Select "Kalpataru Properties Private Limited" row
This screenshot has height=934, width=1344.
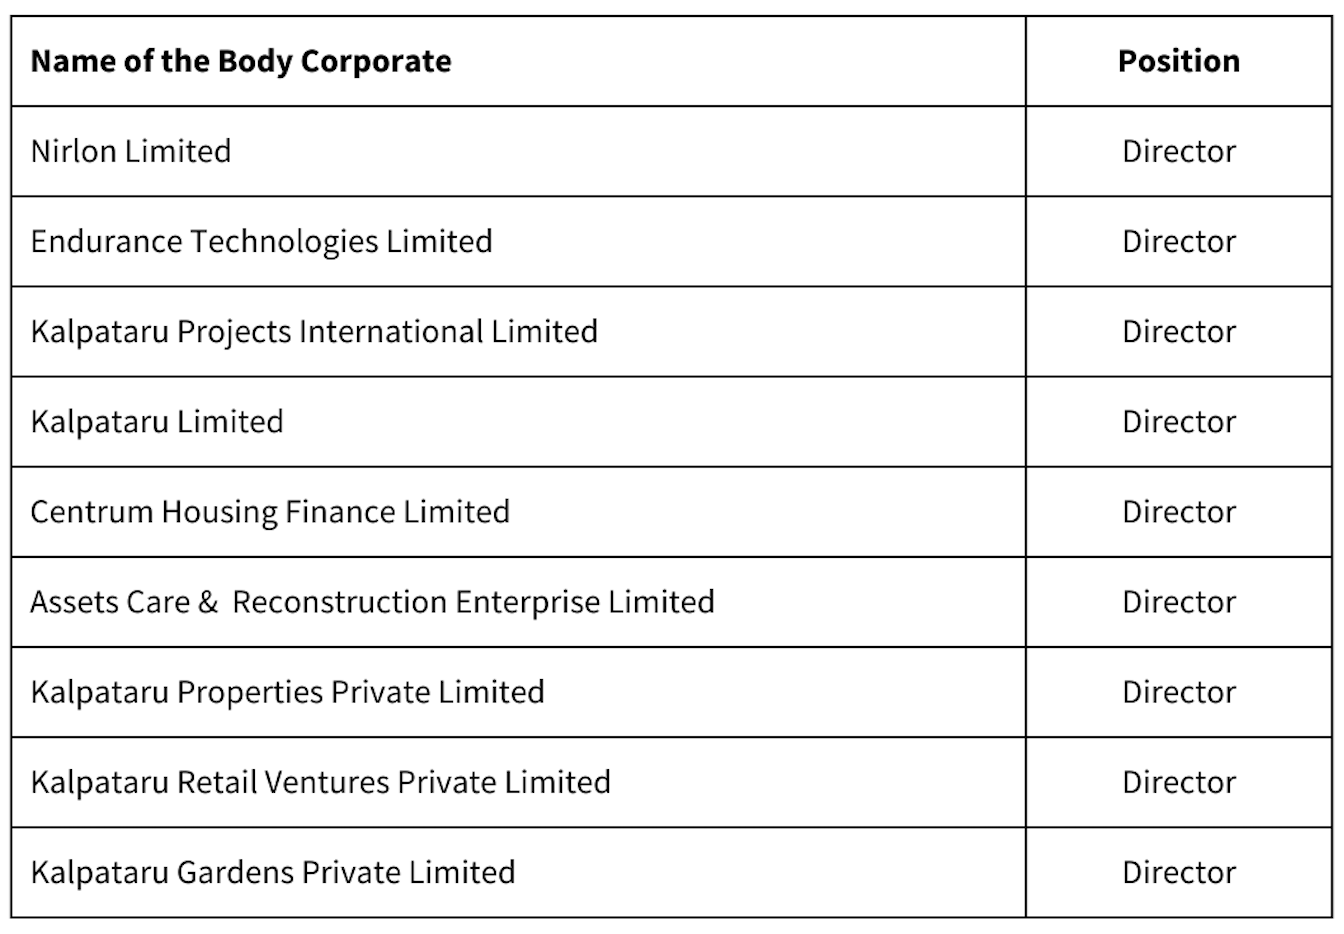pos(288,692)
